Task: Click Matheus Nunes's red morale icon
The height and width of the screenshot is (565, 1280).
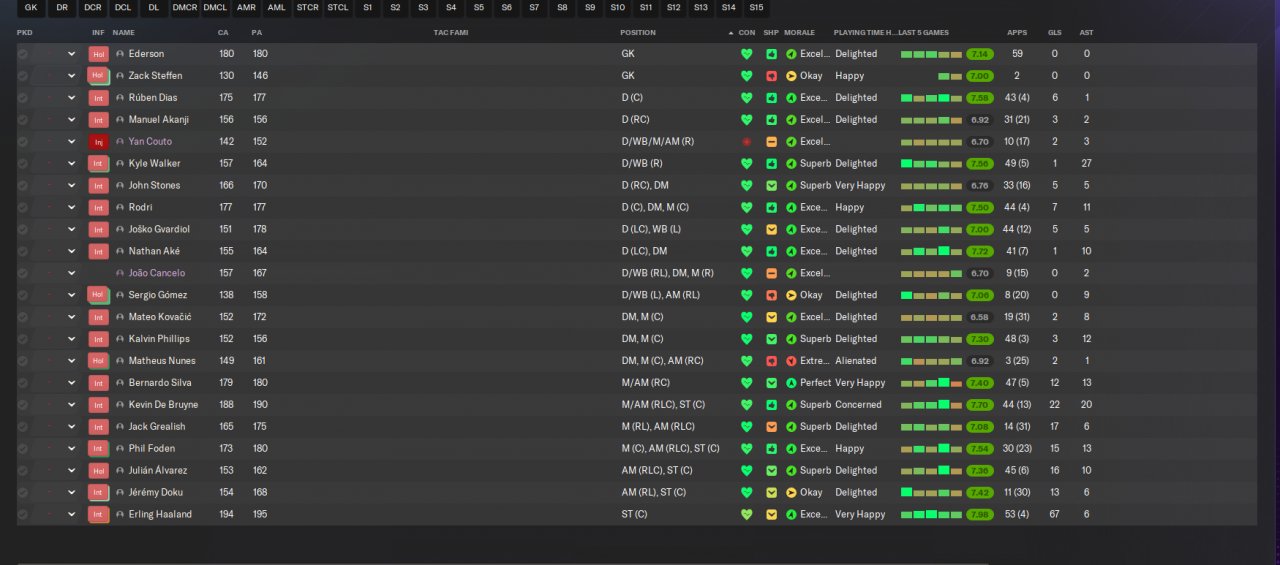Action: pyautogui.click(x=791, y=361)
